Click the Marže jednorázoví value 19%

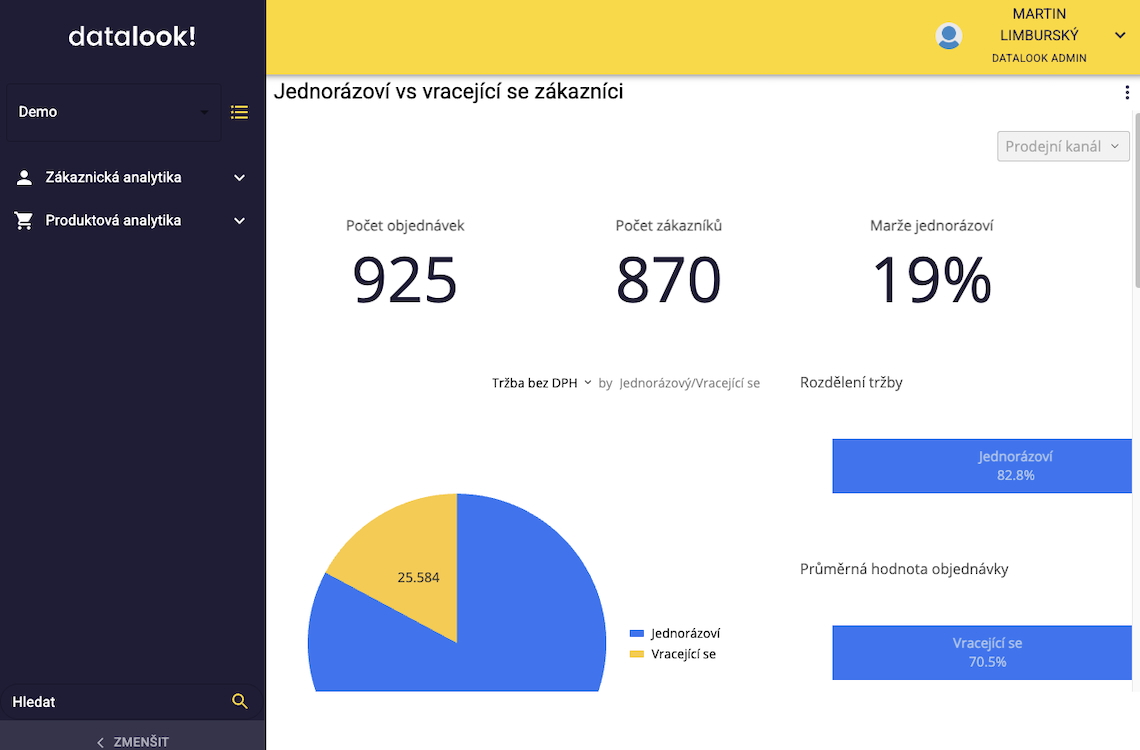pyautogui.click(x=931, y=281)
